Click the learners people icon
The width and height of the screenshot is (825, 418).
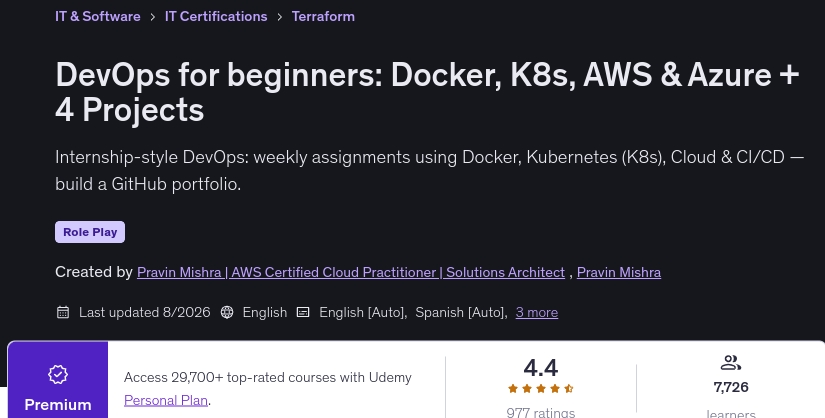pyautogui.click(x=730, y=363)
